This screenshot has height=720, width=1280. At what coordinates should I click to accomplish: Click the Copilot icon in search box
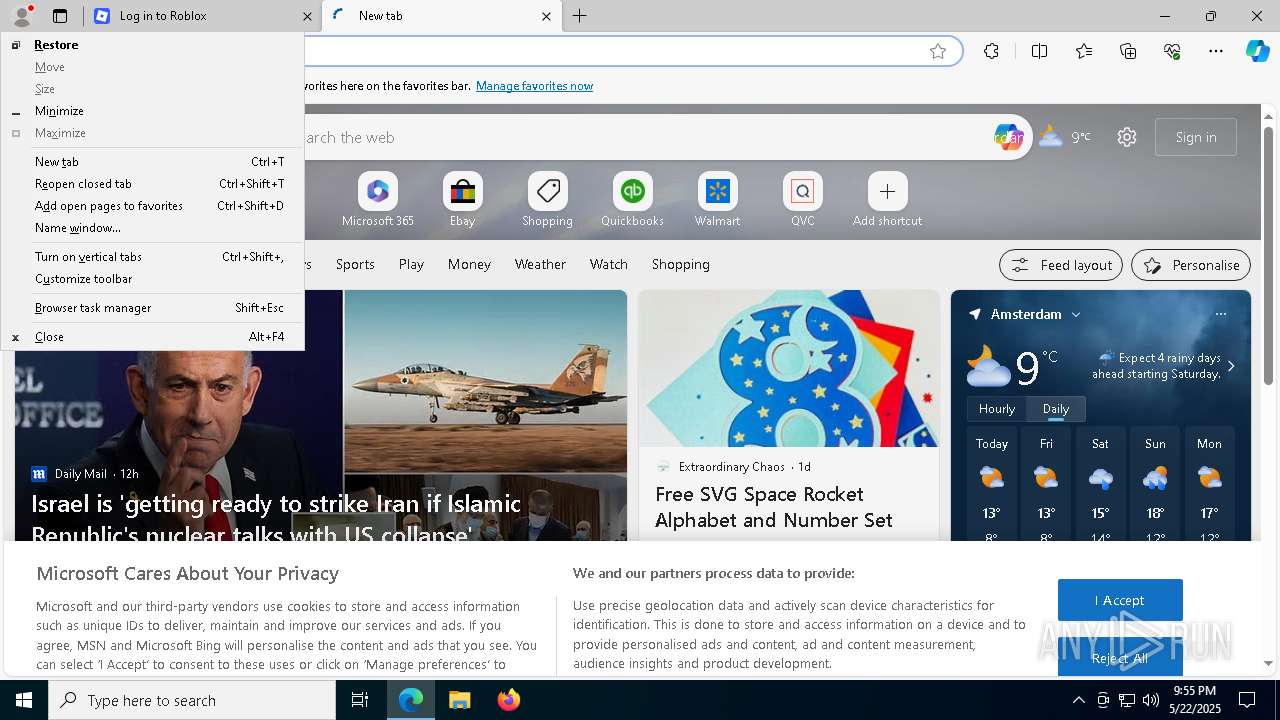[1008, 137]
